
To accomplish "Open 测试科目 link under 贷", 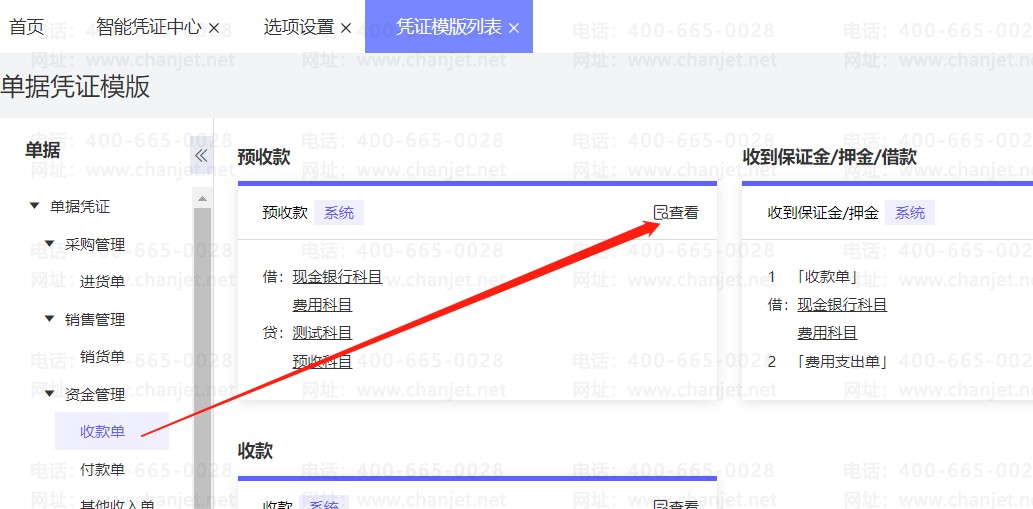I will click(x=322, y=333).
